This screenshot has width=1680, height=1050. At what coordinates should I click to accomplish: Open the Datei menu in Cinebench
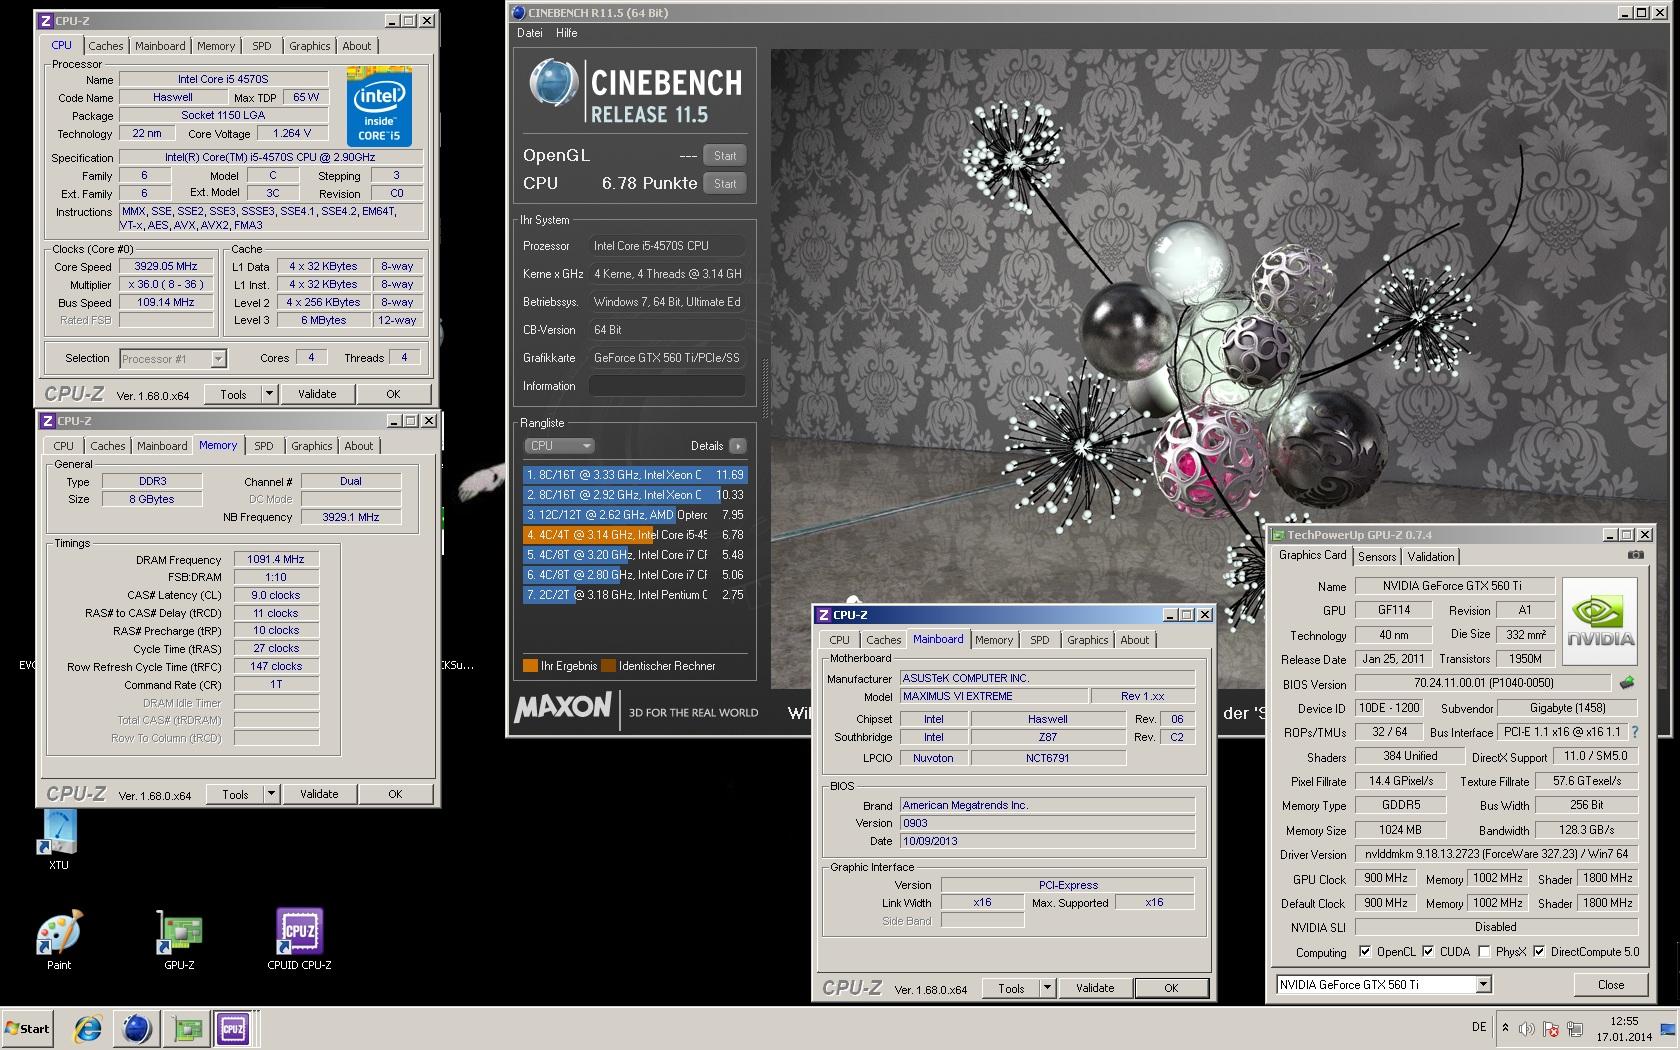530,33
